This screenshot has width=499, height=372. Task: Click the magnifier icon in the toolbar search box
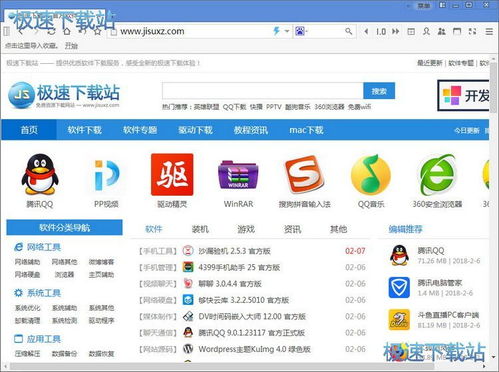348,31
